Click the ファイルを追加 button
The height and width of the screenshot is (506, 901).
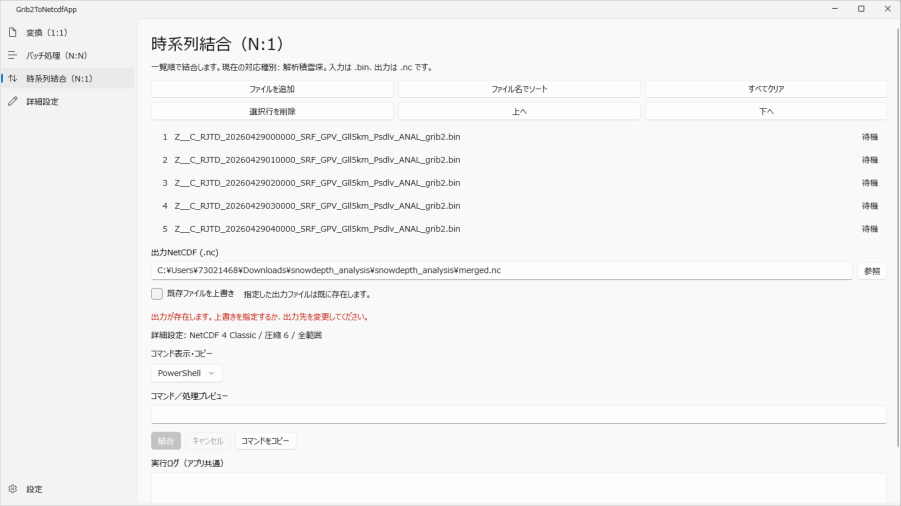tap(272, 89)
